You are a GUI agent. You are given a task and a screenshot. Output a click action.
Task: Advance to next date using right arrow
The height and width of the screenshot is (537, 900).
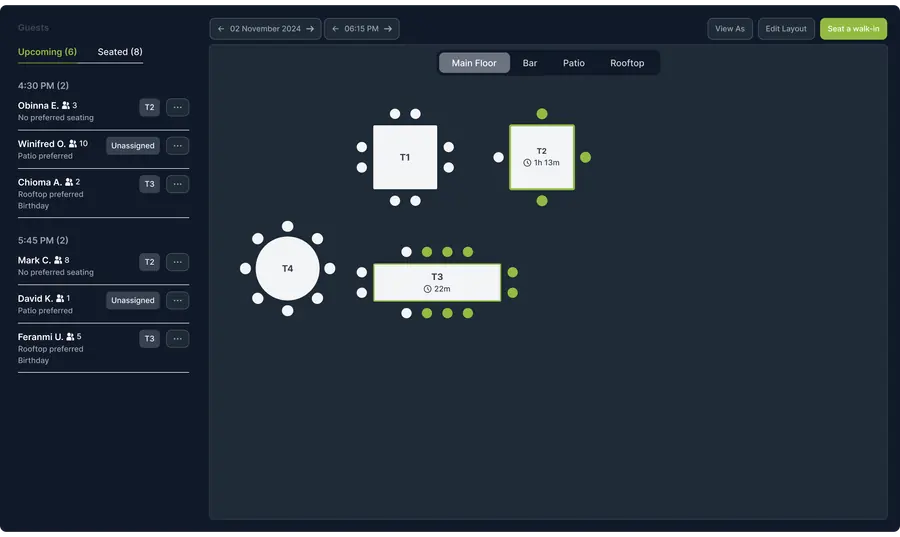(310, 29)
